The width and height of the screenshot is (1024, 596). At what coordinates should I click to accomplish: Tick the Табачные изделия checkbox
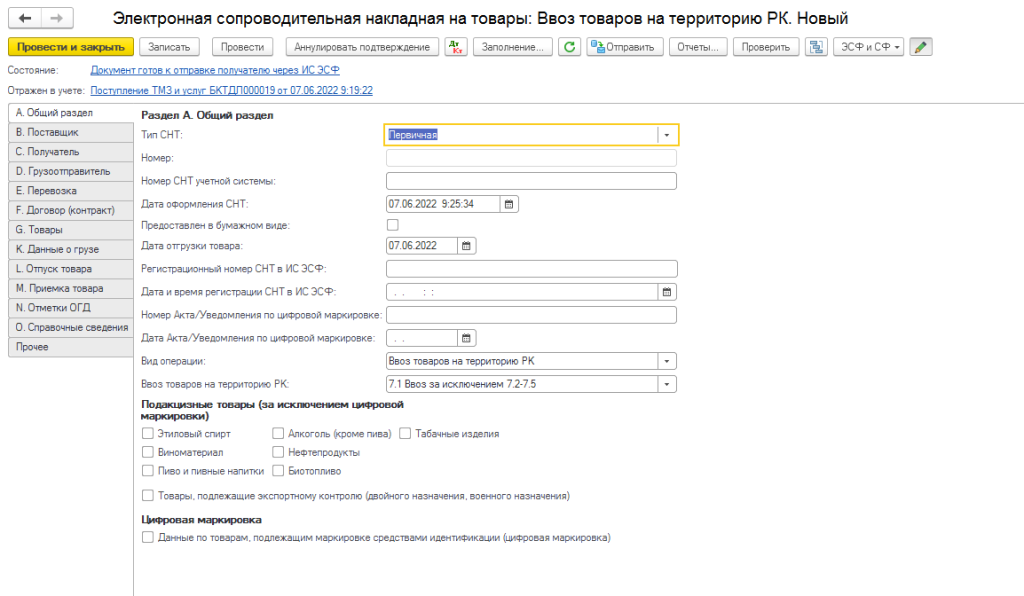[x=406, y=434]
